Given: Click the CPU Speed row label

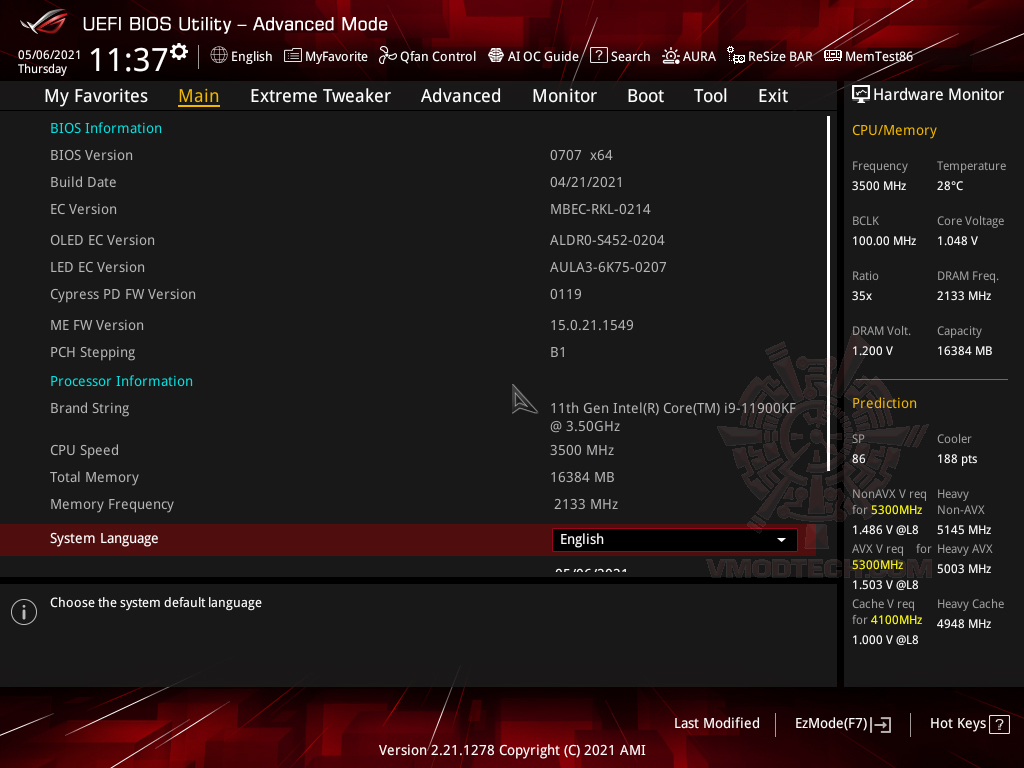Looking at the screenshot, I should tap(84, 451).
